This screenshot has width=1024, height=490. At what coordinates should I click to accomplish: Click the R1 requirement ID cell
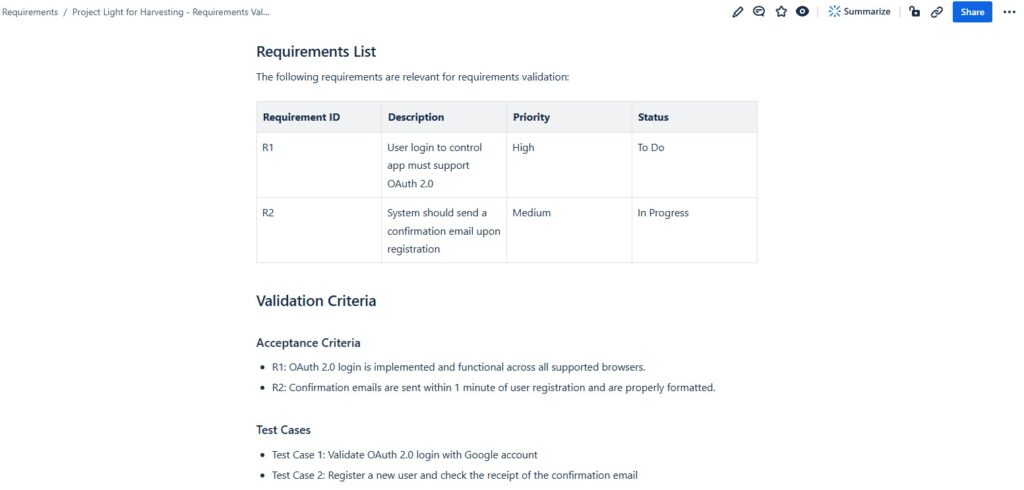click(x=268, y=147)
